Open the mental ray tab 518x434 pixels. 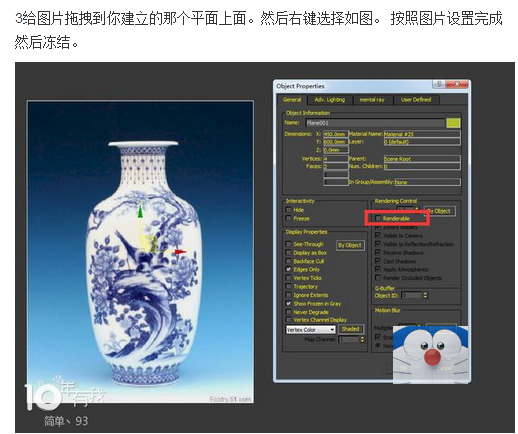click(372, 100)
